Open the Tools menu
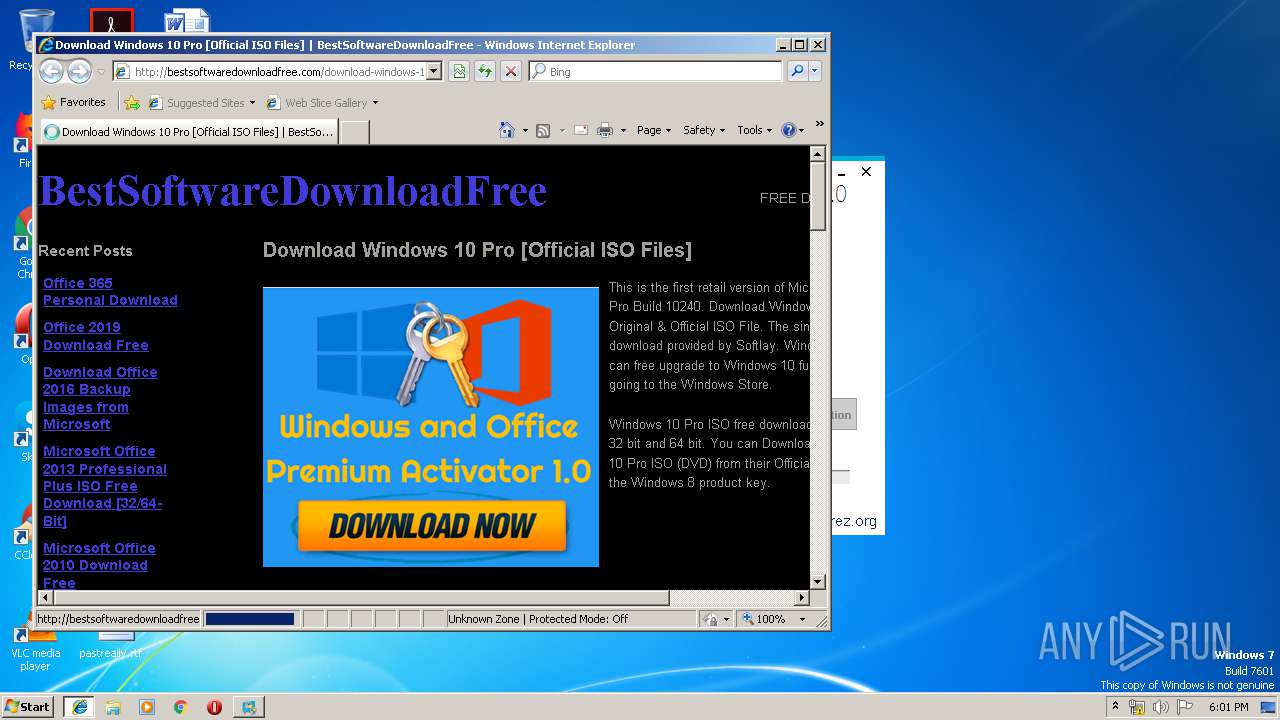This screenshot has width=1280, height=720. (755, 130)
